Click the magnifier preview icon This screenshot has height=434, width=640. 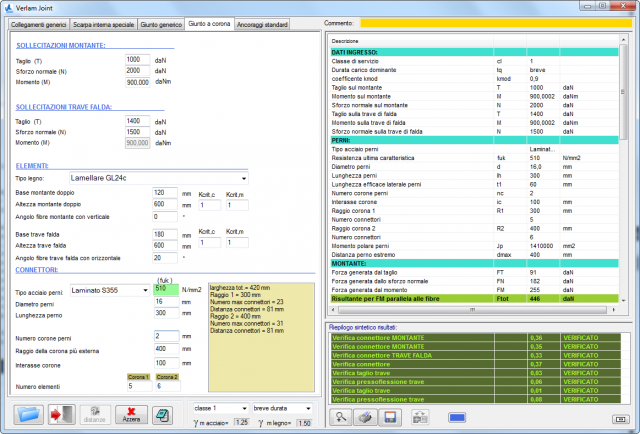point(343,417)
